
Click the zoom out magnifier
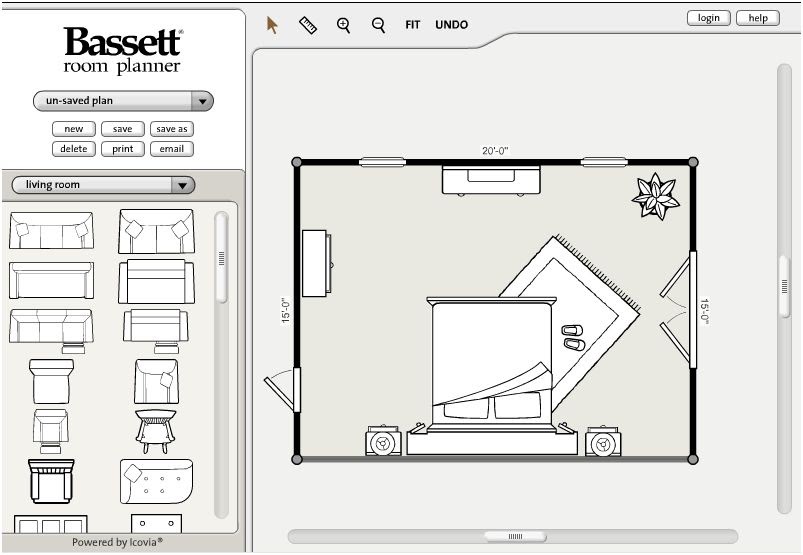coord(378,25)
